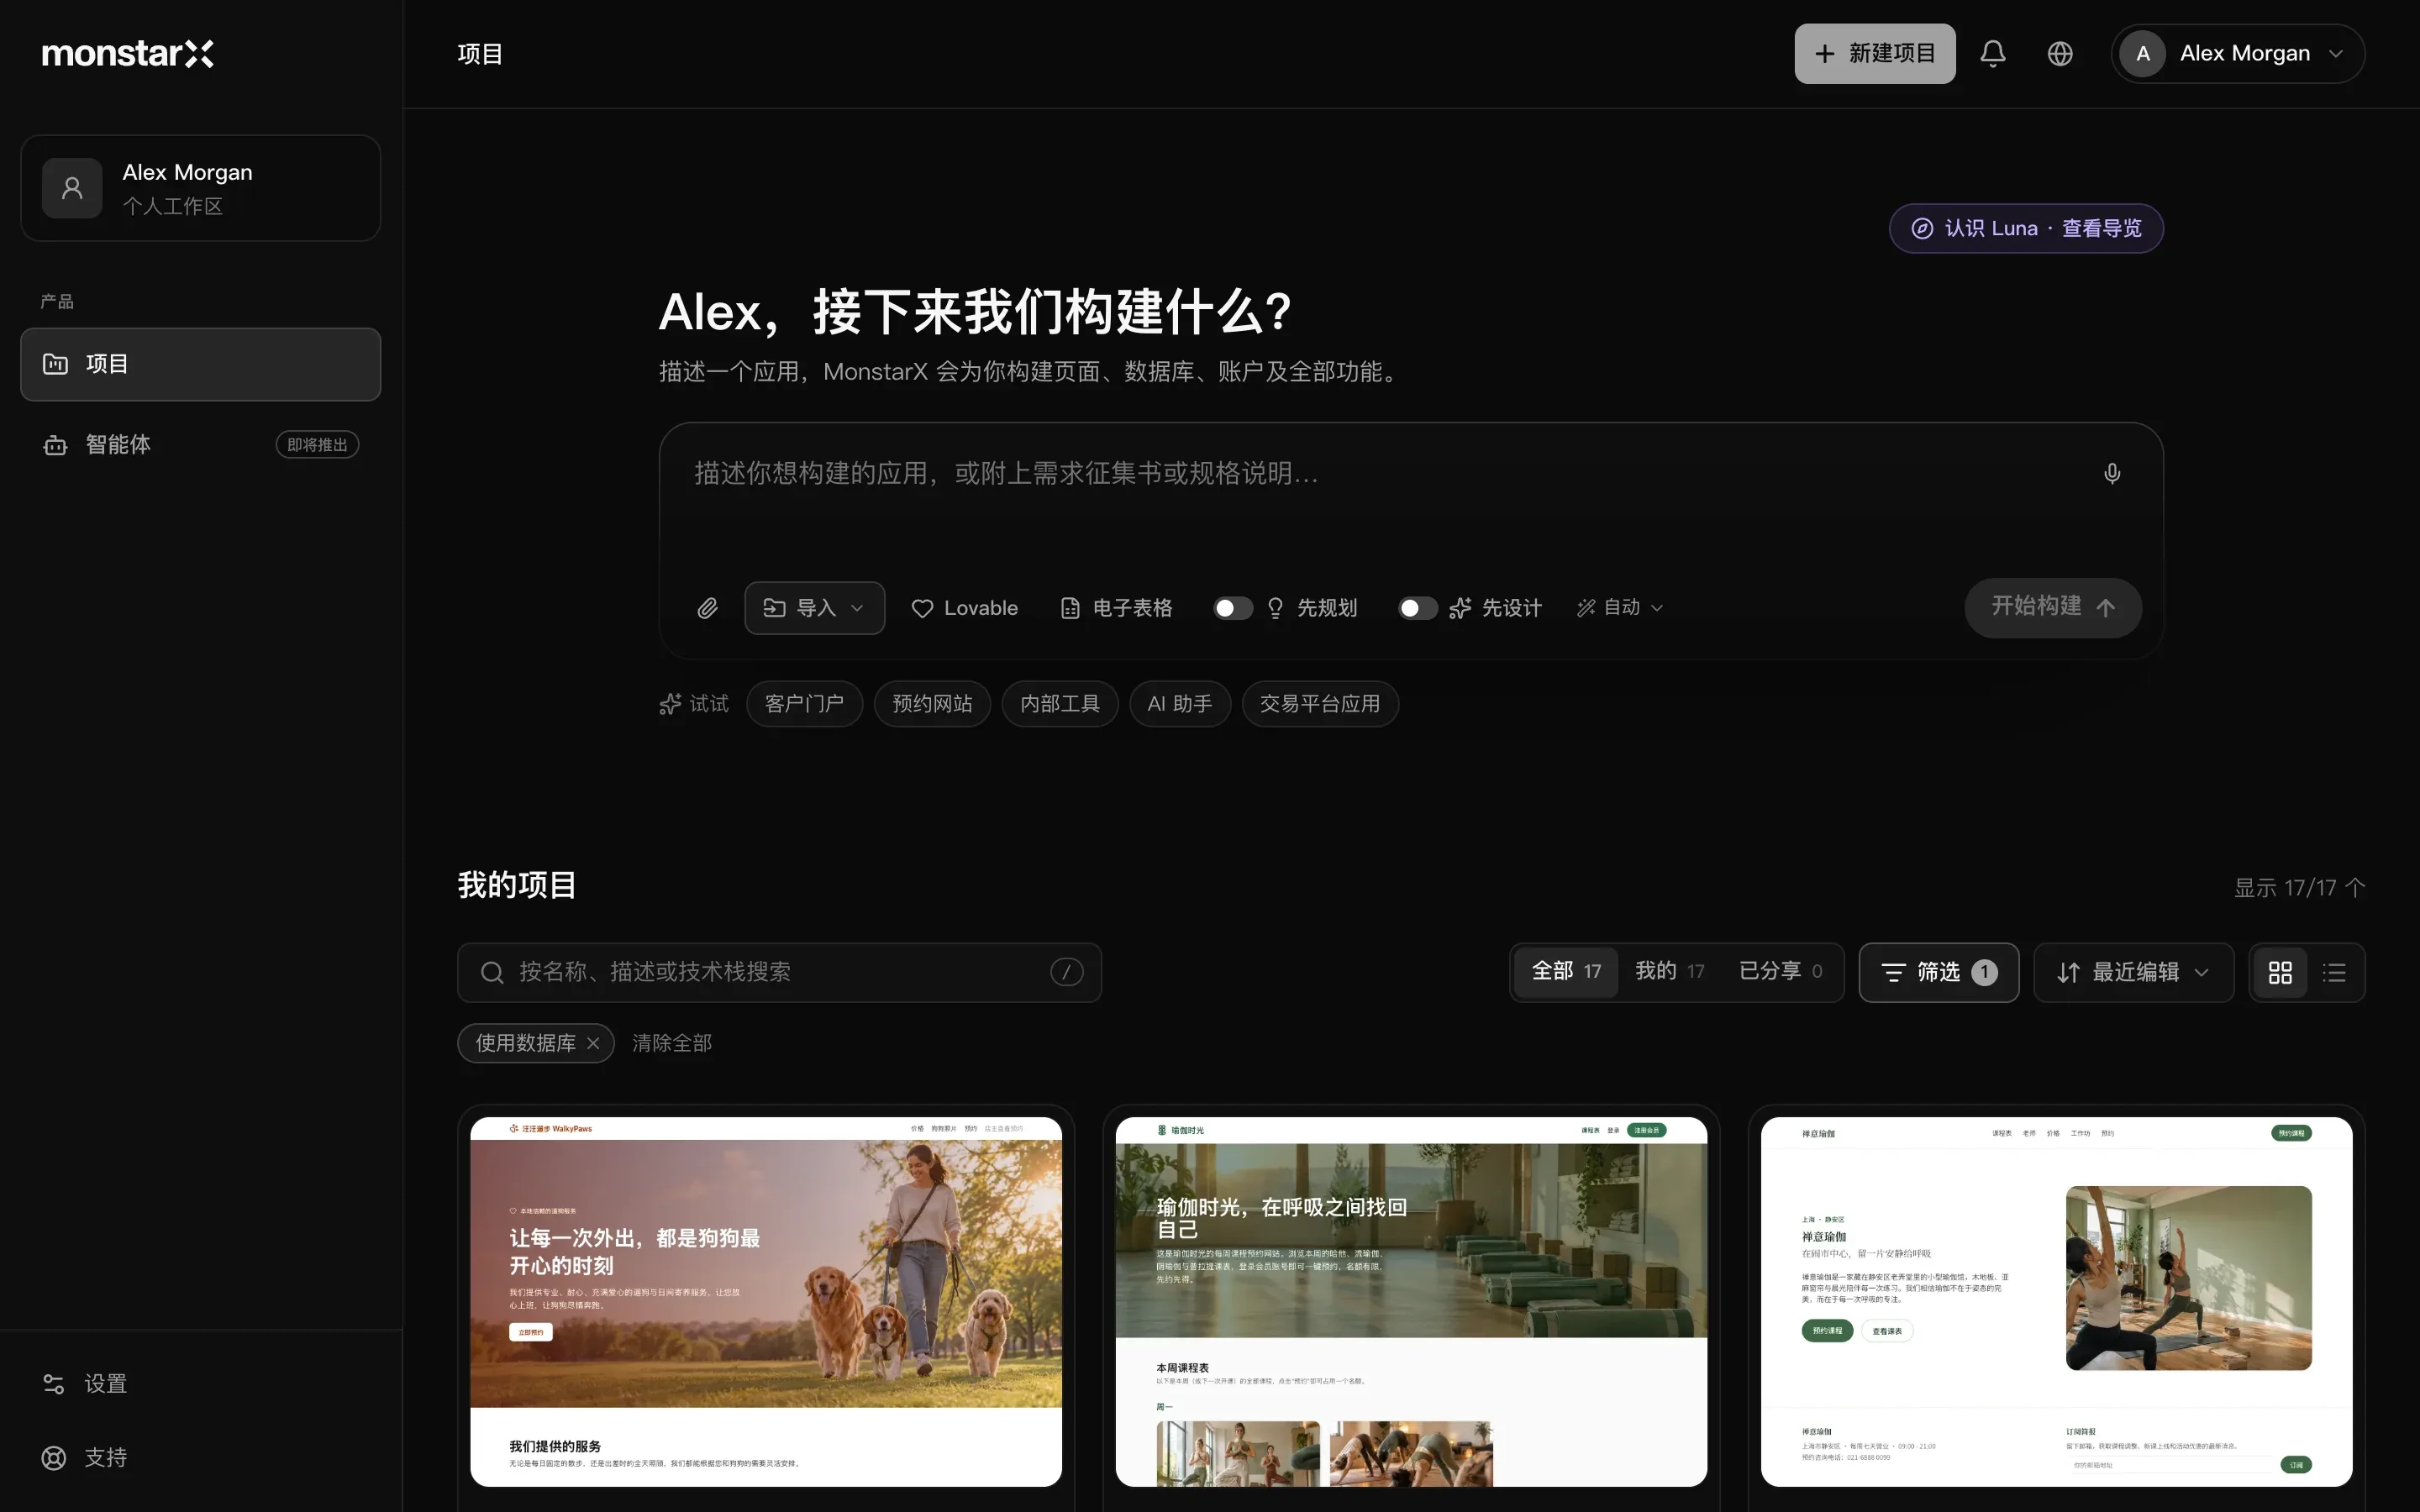Remove the 使用数据库 filter chip
The width and height of the screenshot is (2420, 1512).
593,1043
